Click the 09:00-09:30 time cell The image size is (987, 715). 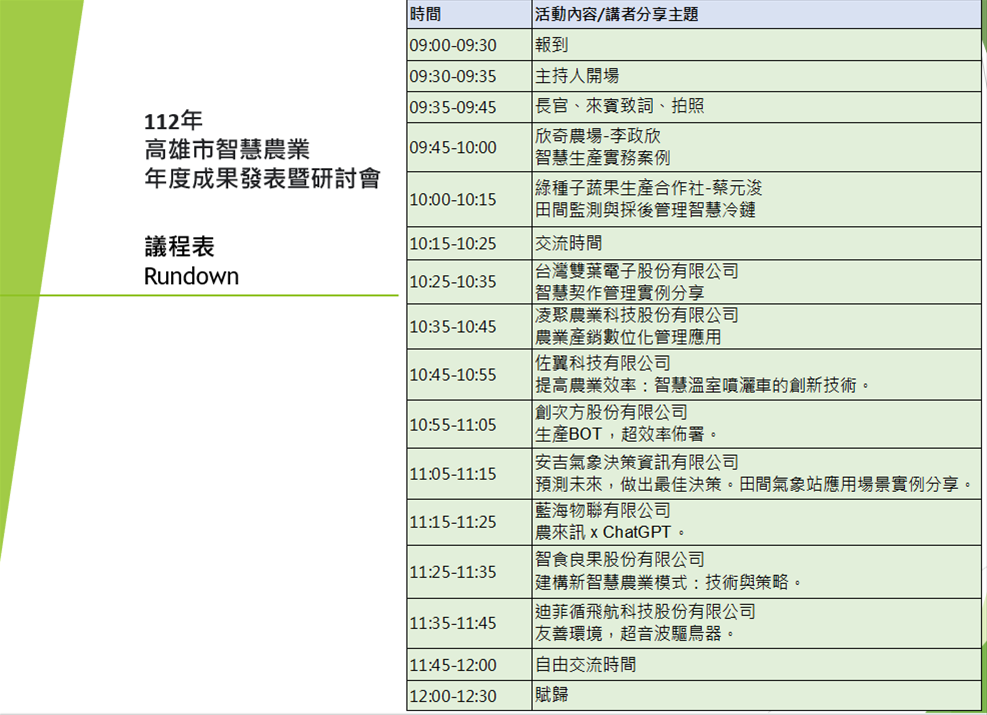pos(469,45)
